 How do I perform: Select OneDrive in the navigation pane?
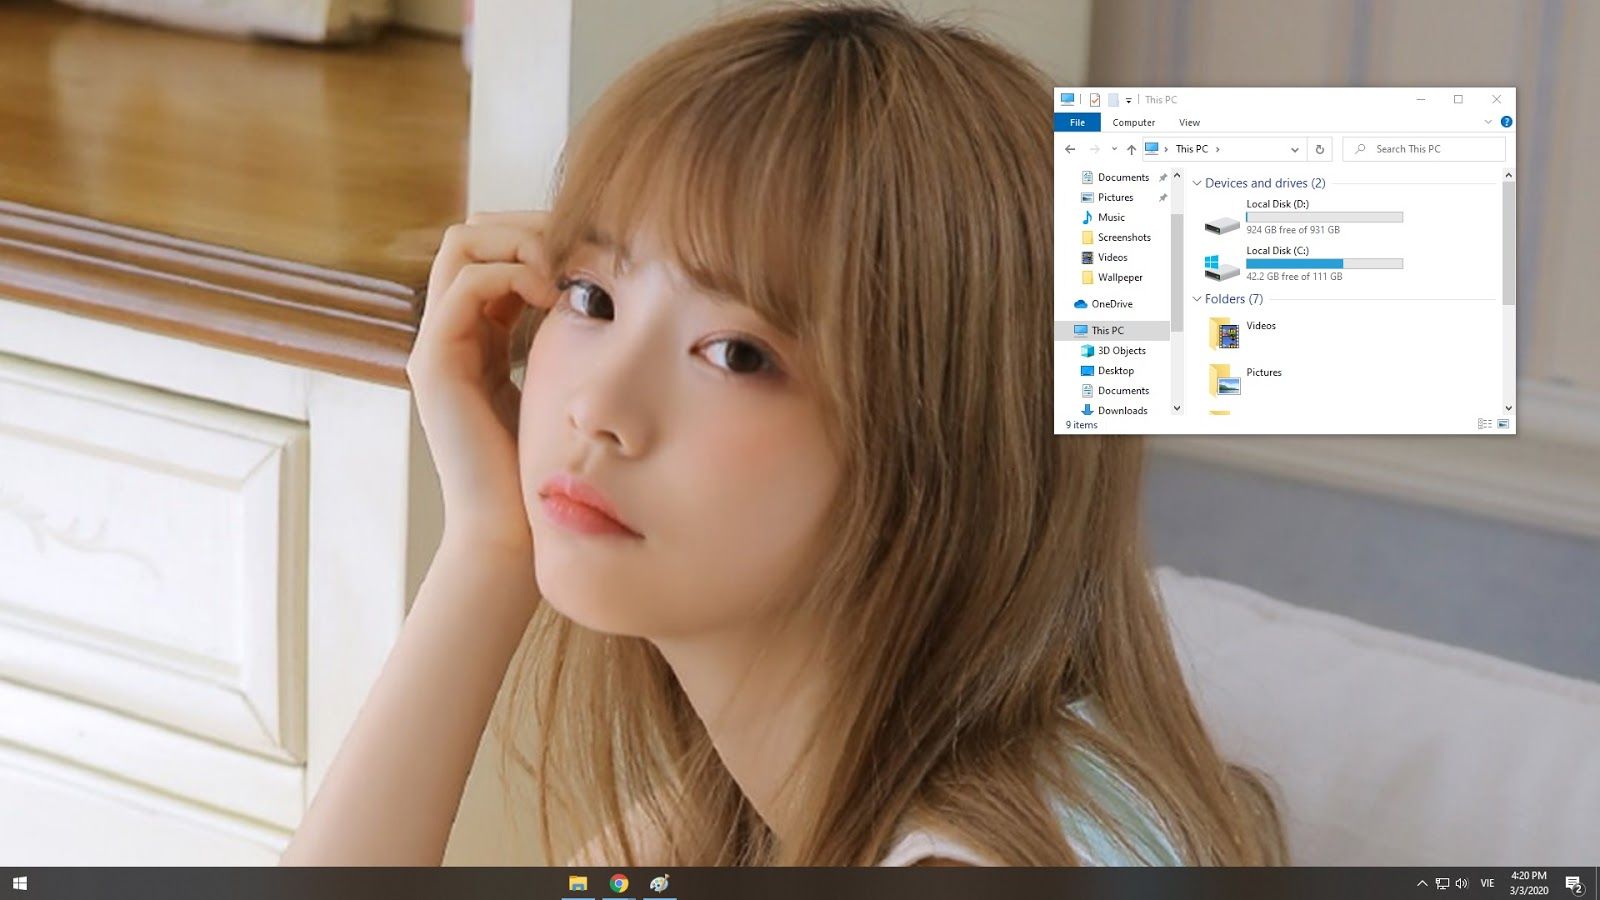coord(1111,304)
